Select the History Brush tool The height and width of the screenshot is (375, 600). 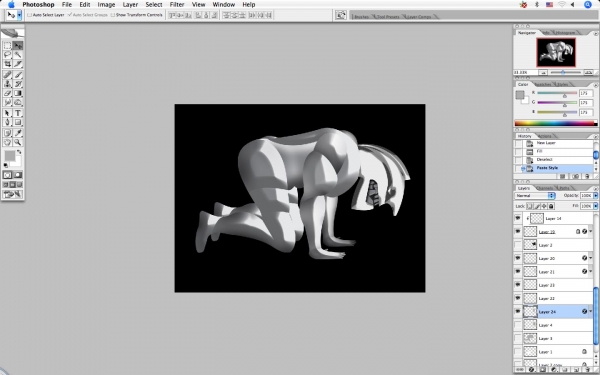click(x=18, y=84)
